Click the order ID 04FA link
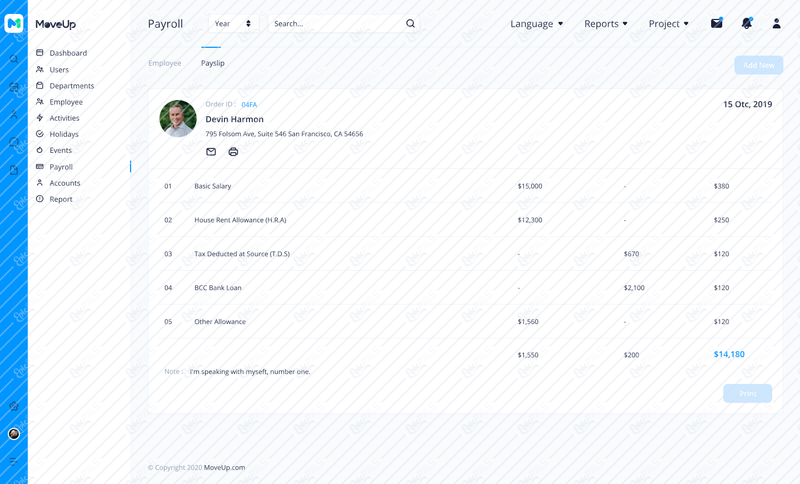Viewport: 800px width, 484px height. pos(249,104)
